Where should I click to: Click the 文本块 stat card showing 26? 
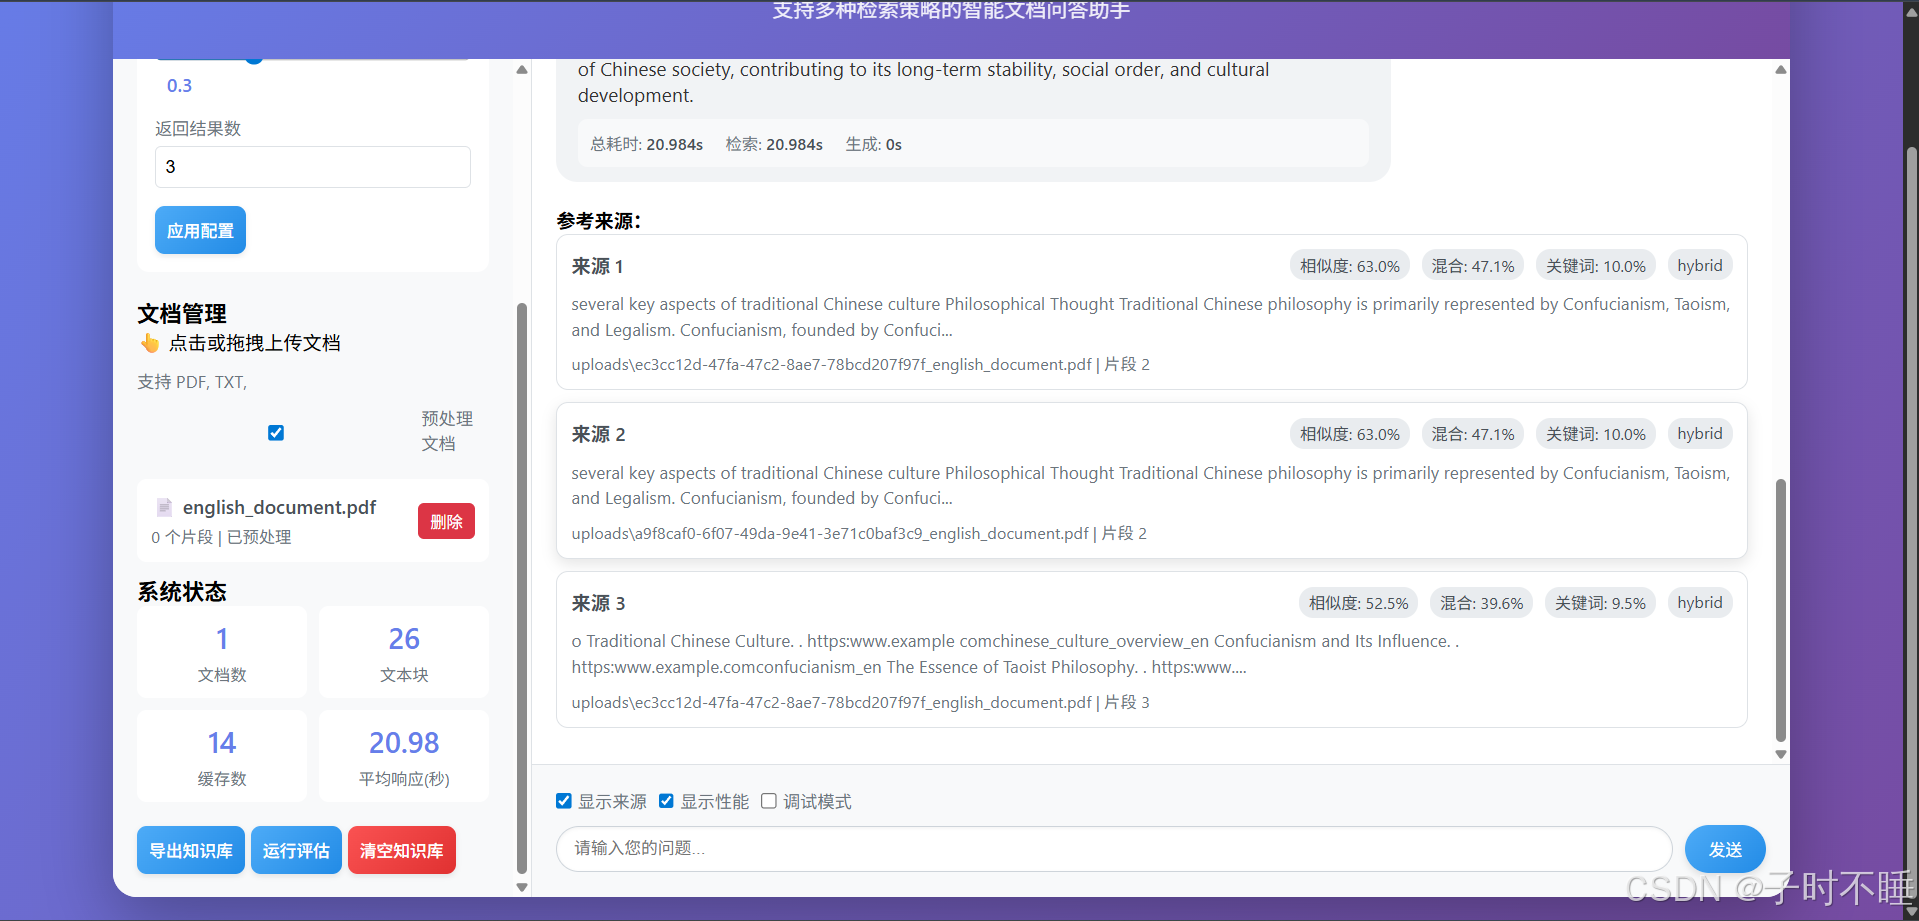[404, 652]
